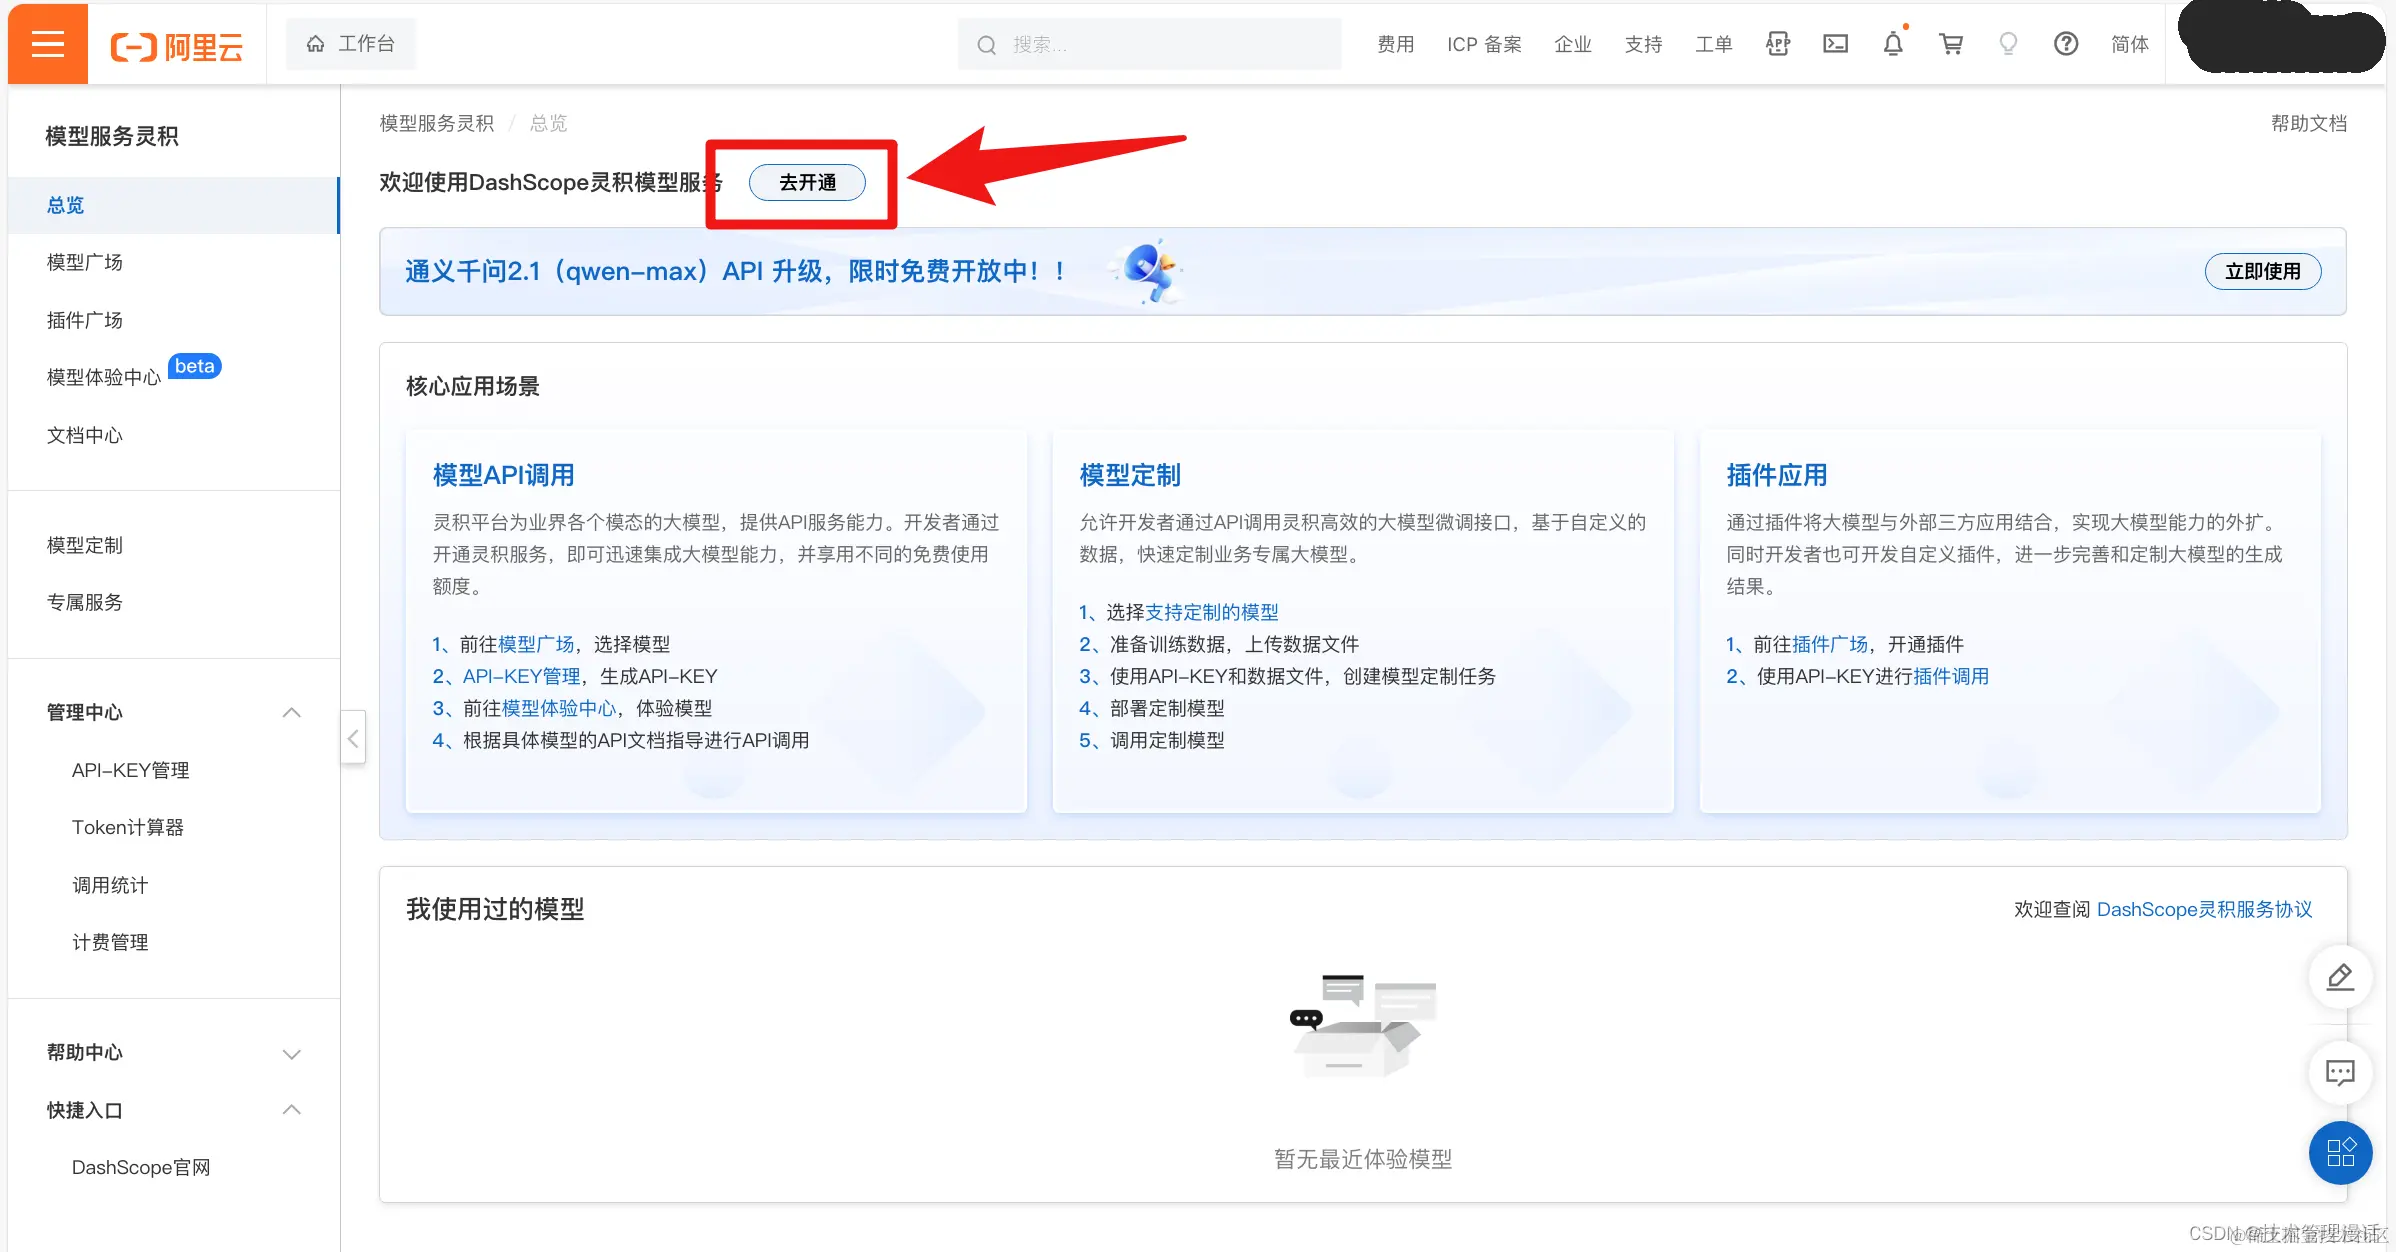The width and height of the screenshot is (2396, 1252).
Task: Click the 去开通 activation button
Action: pos(807,182)
